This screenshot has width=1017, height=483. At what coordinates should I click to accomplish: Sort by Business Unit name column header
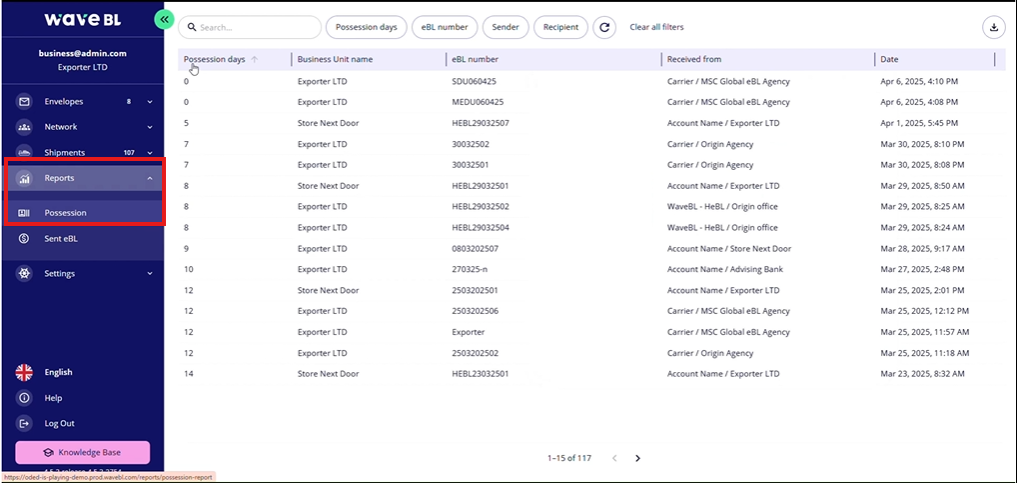click(x=335, y=59)
